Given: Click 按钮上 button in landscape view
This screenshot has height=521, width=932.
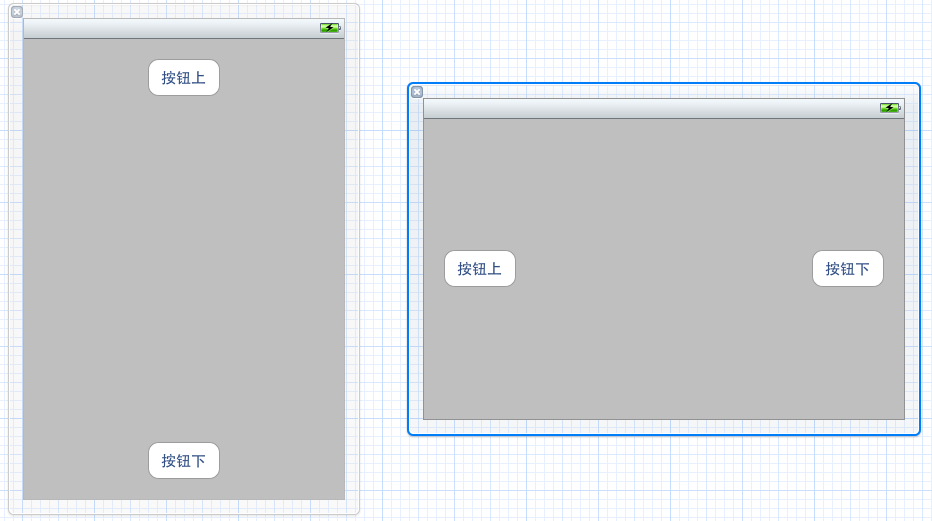Looking at the screenshot, I should (x=480, y=269).
